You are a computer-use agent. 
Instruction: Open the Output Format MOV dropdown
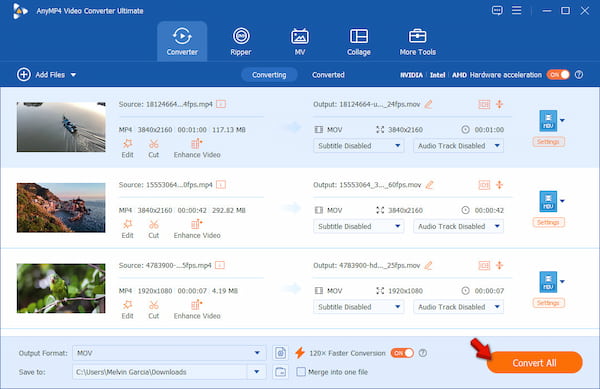[169, 353]
